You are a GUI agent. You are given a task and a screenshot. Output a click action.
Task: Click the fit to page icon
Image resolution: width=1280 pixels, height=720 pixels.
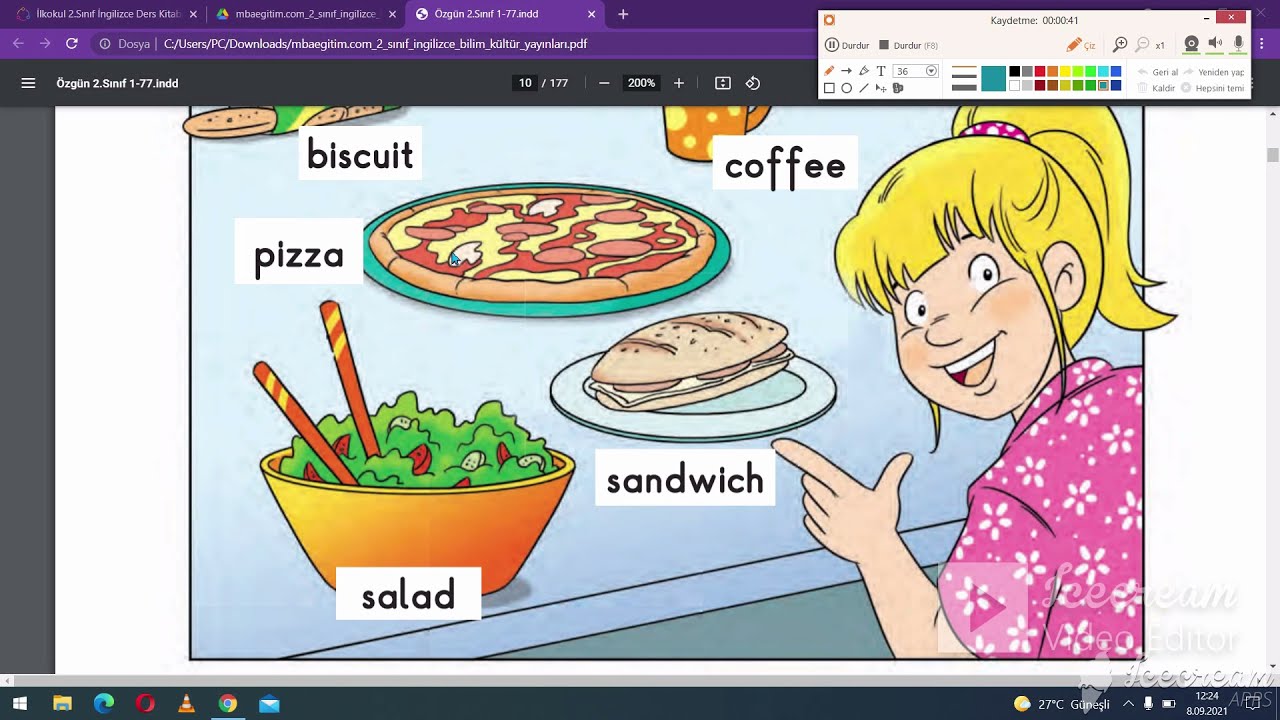point(723,83)
